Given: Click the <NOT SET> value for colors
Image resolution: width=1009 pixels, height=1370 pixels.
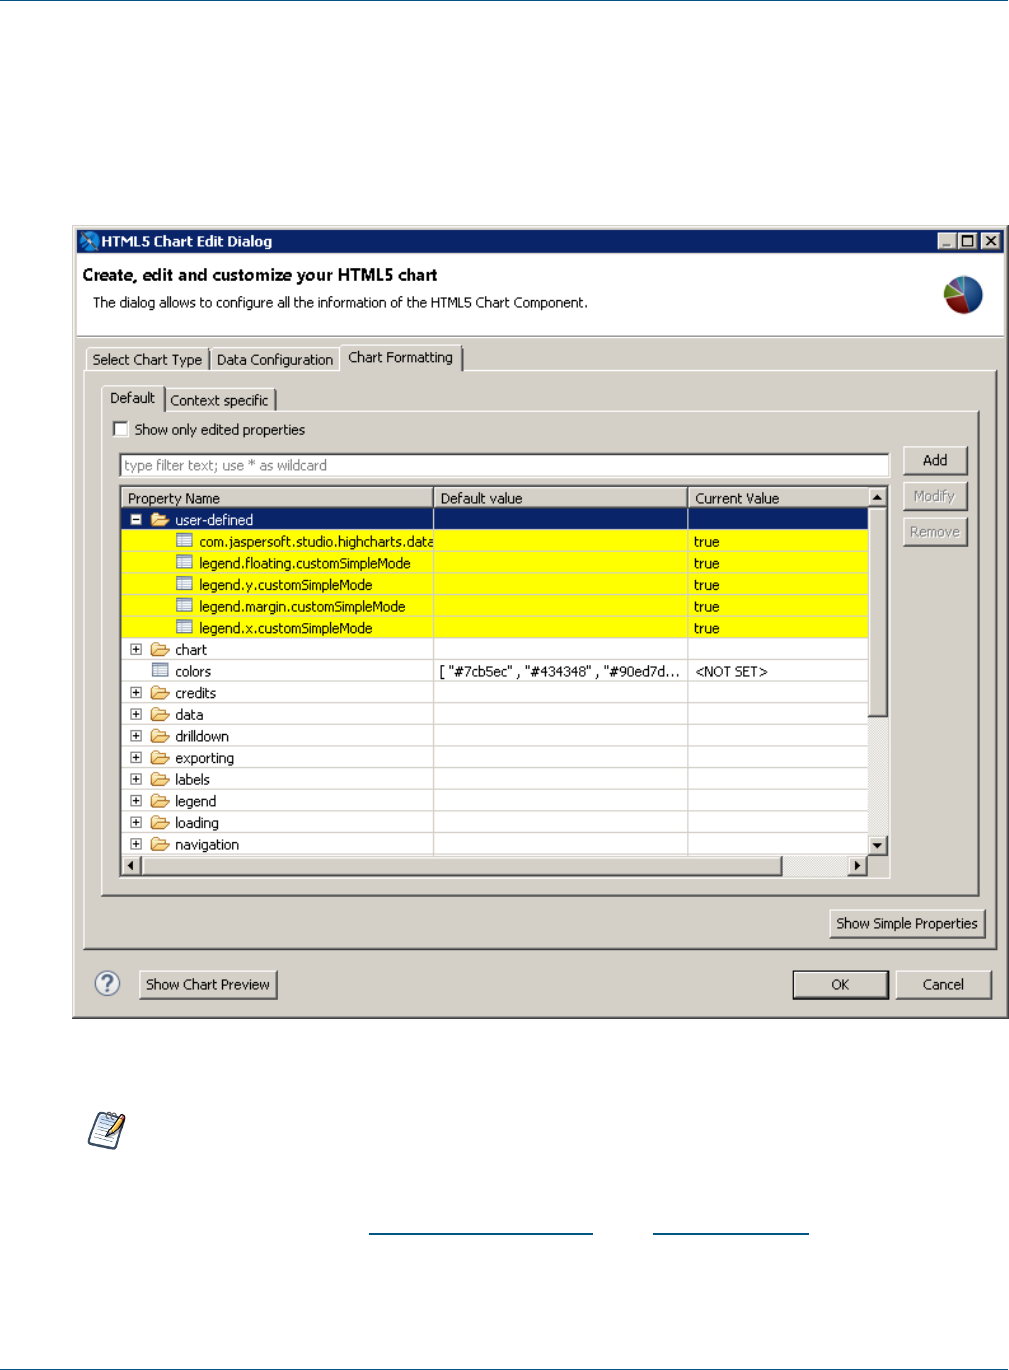Looking at the screenshot, I should pos(732,672).
